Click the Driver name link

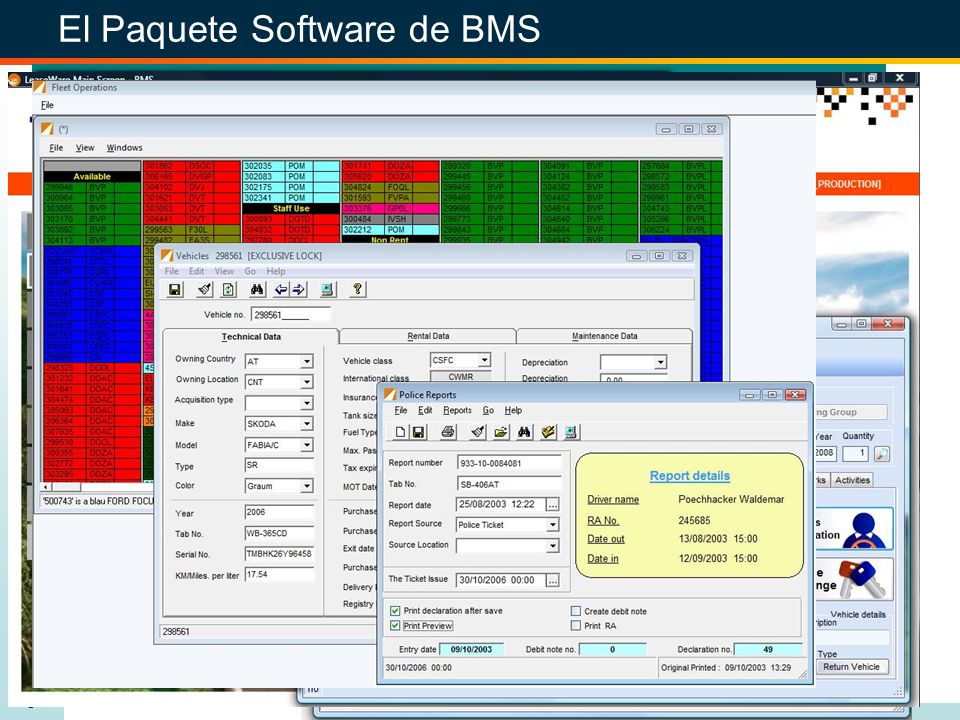point(613,500)
